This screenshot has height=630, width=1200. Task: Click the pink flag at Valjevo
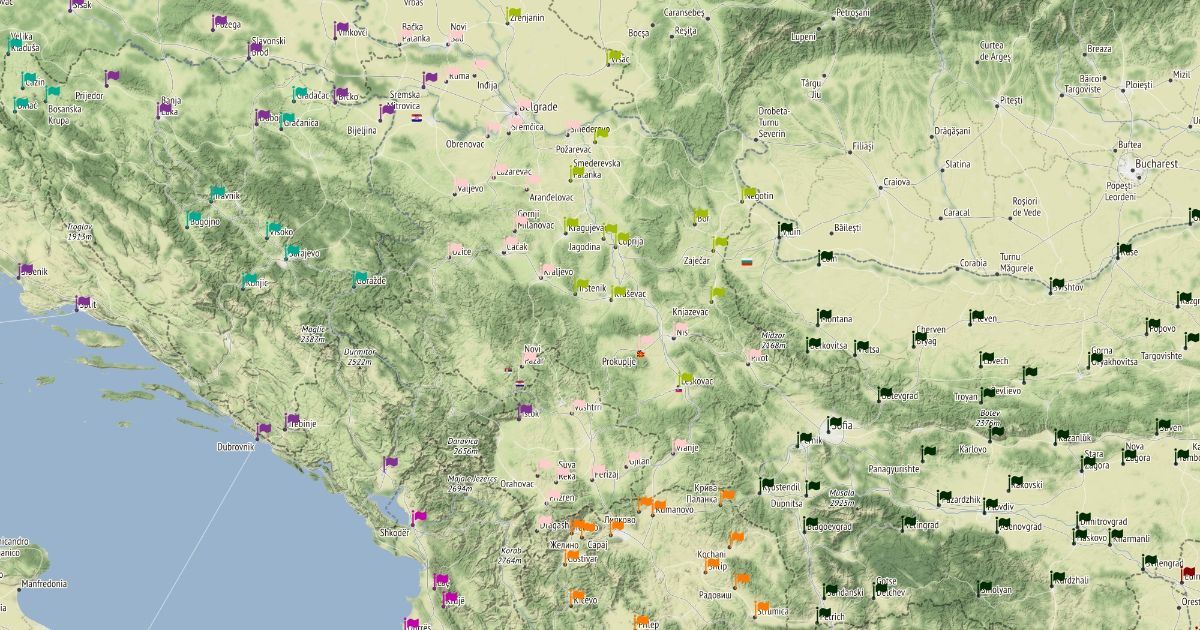pyautogui.click(x=461, y=185)
